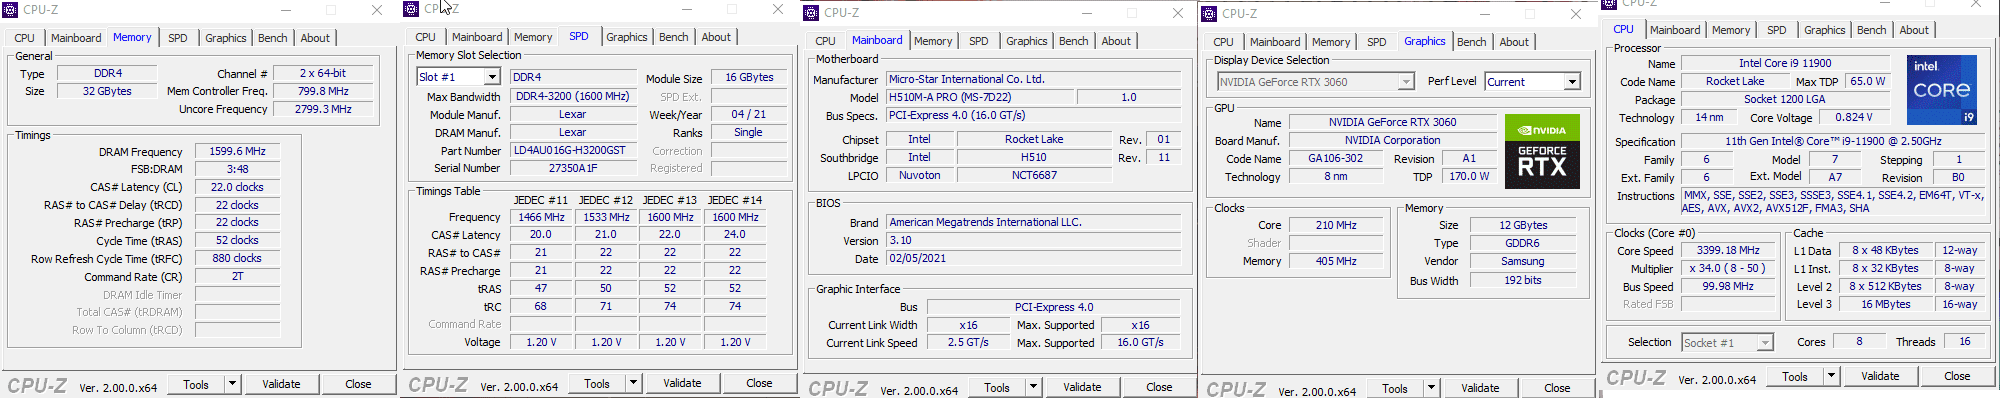This screenshot has height=398, width=2000.
Task: Click Validate button in CPU window
Action: point(1880,376)
